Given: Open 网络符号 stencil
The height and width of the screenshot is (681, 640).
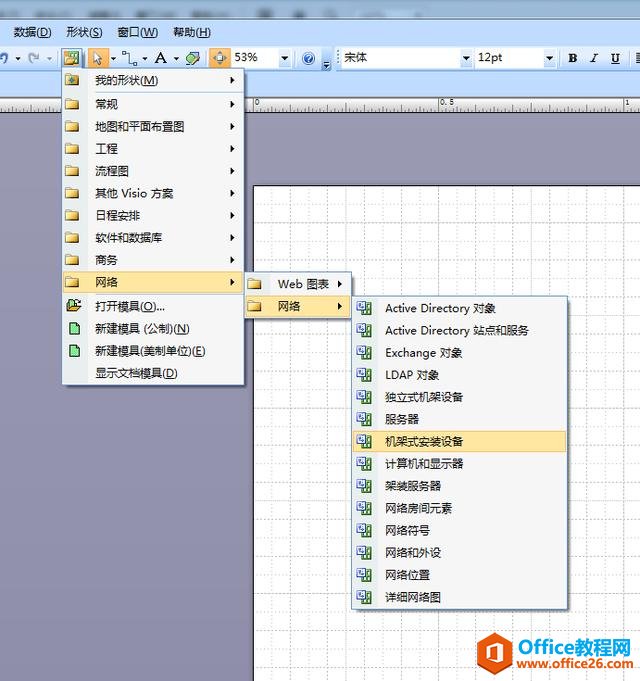Looking at the screenshot, I should click(459, 530).
